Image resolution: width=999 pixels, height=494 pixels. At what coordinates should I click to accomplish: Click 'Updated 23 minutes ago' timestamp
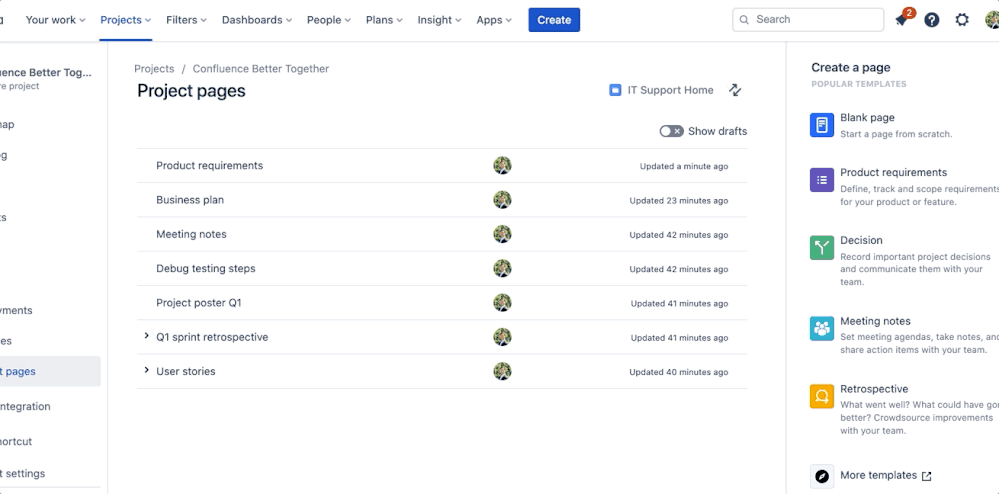tap(679, 201)
